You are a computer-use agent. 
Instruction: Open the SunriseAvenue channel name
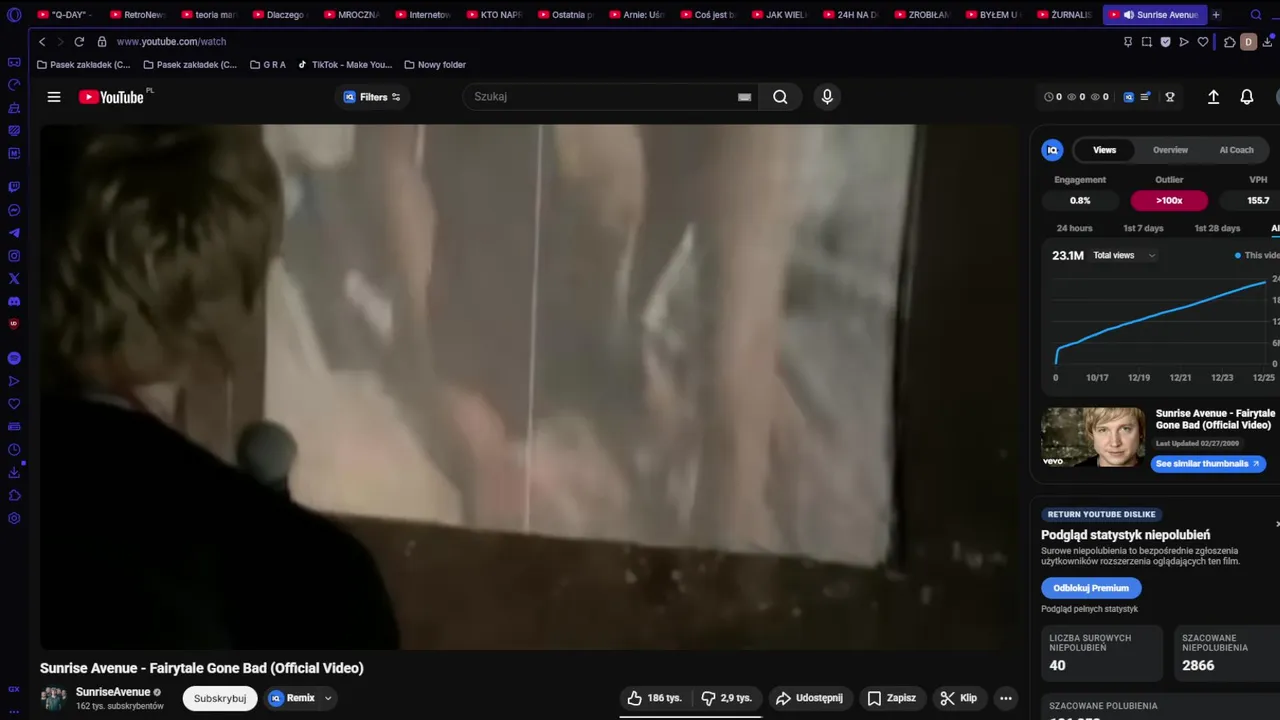tap(113, 692)
